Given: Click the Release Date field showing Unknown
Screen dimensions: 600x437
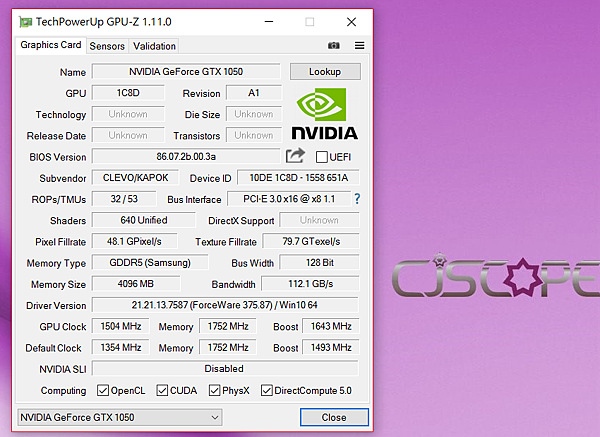Looking at the screenshot, I should click(x=128, y=135).
